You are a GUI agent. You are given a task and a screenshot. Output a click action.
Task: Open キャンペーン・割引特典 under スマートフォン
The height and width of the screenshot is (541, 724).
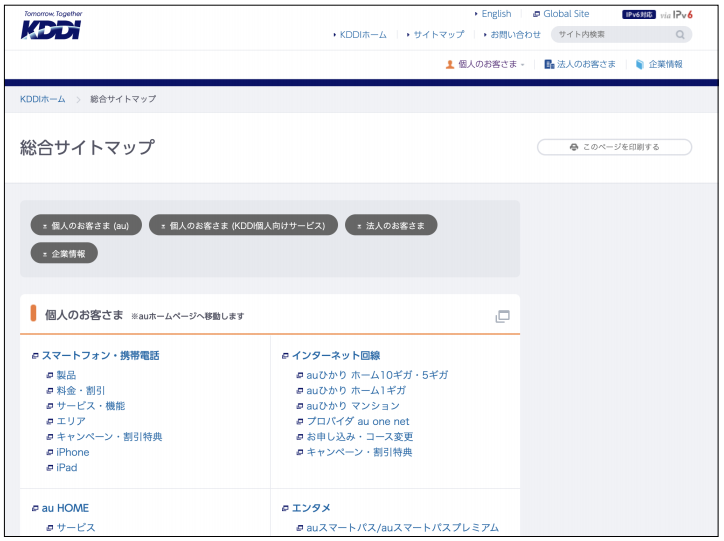pyautogui.click(x=109, y=437)
